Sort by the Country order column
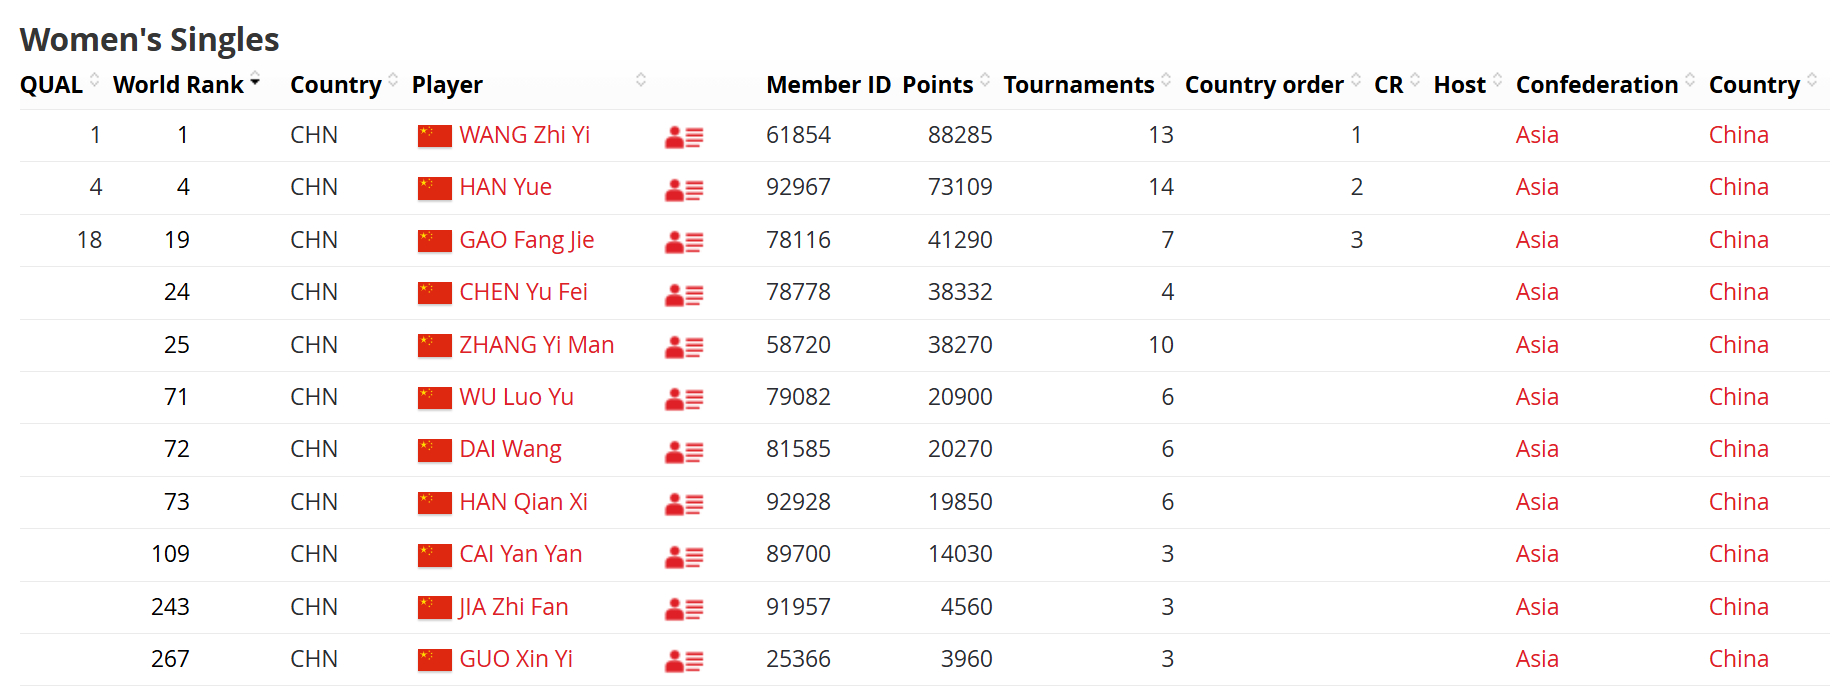This screenshot has height=688, width=1832. 1273,85
